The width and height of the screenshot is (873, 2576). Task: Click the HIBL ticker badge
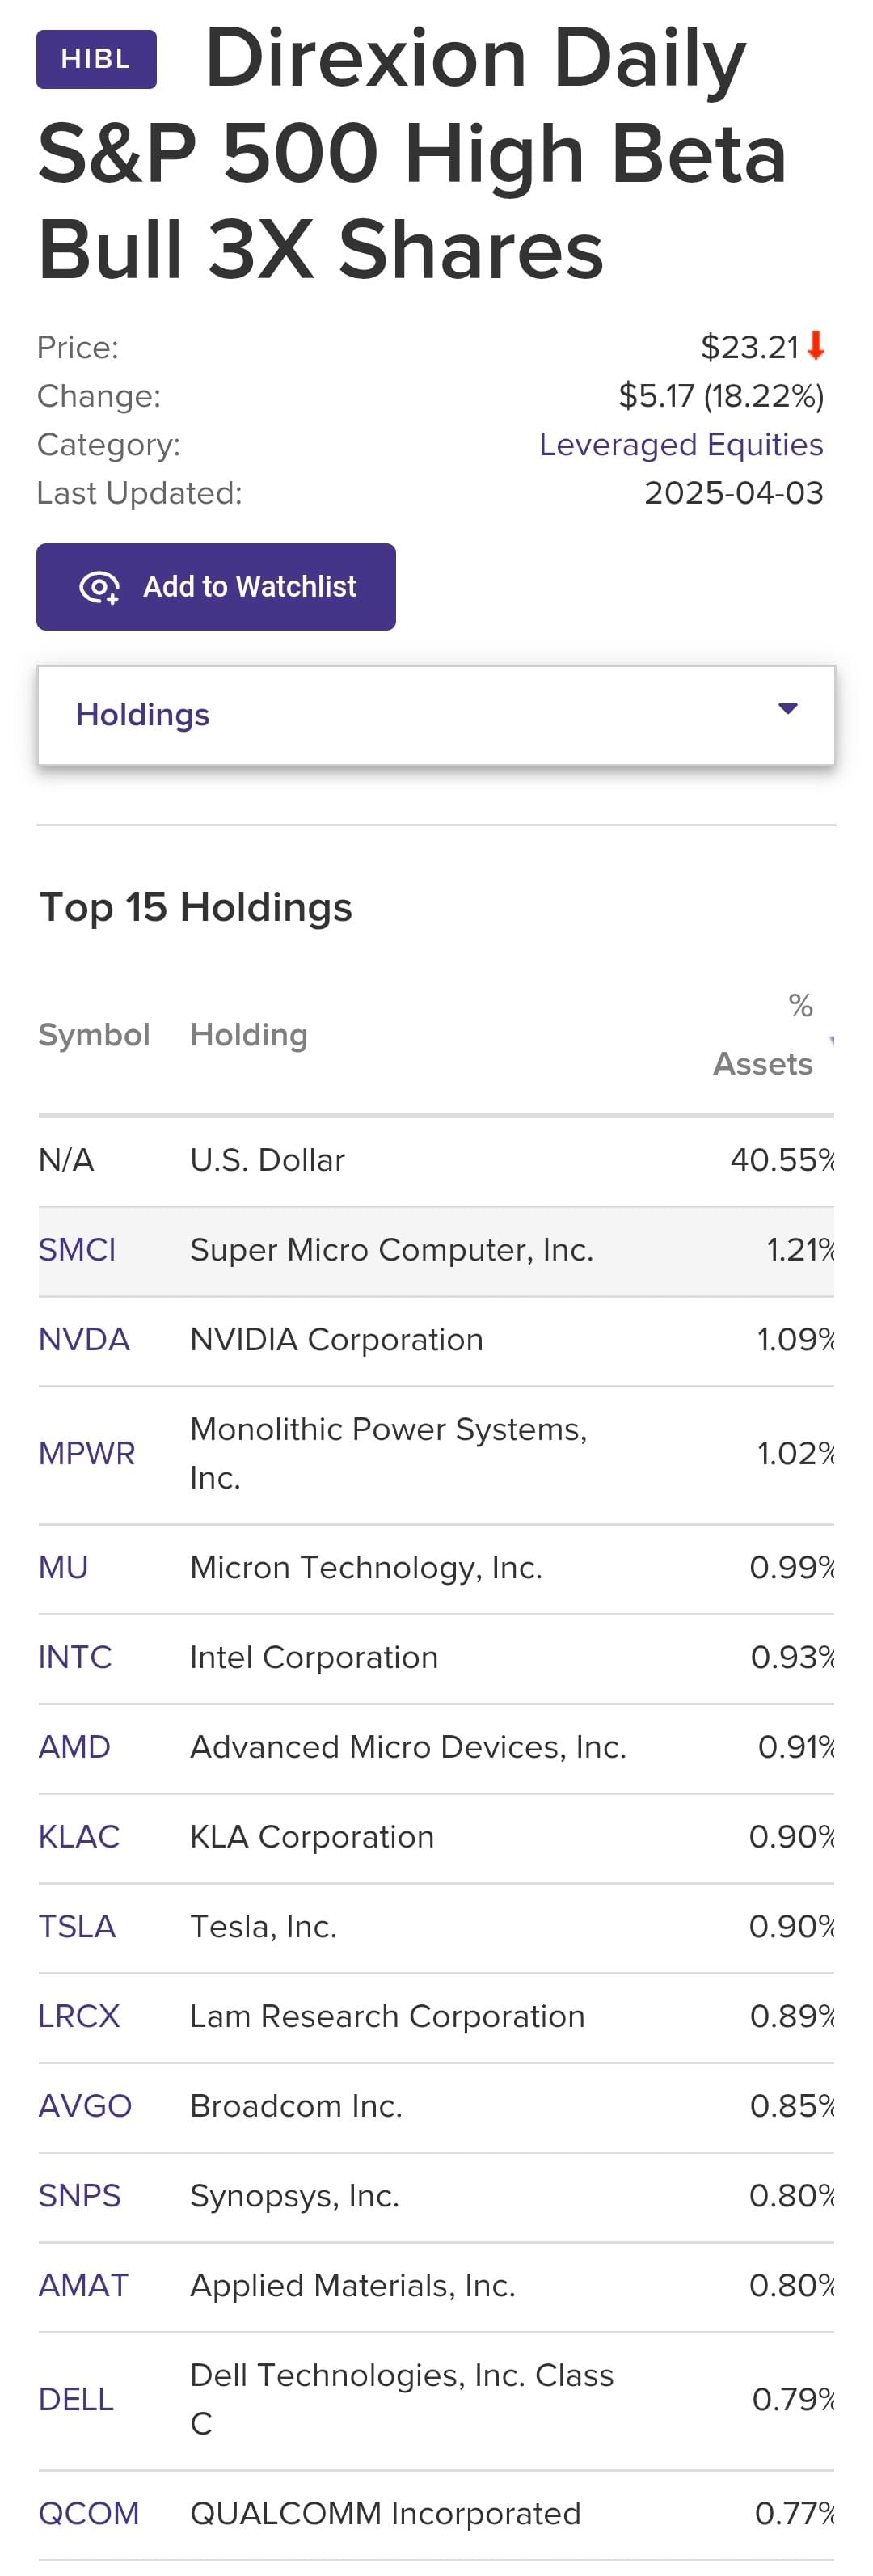point(96,59)
